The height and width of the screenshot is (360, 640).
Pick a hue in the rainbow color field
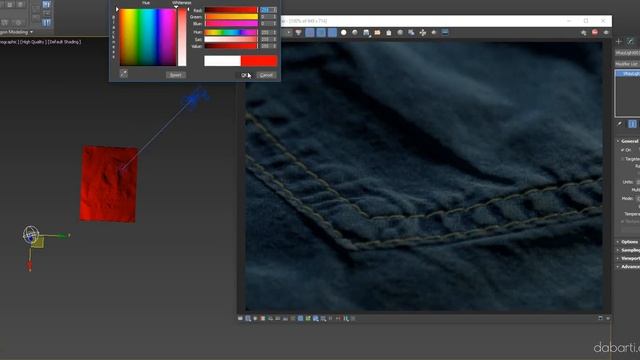[x=148, y=37]
